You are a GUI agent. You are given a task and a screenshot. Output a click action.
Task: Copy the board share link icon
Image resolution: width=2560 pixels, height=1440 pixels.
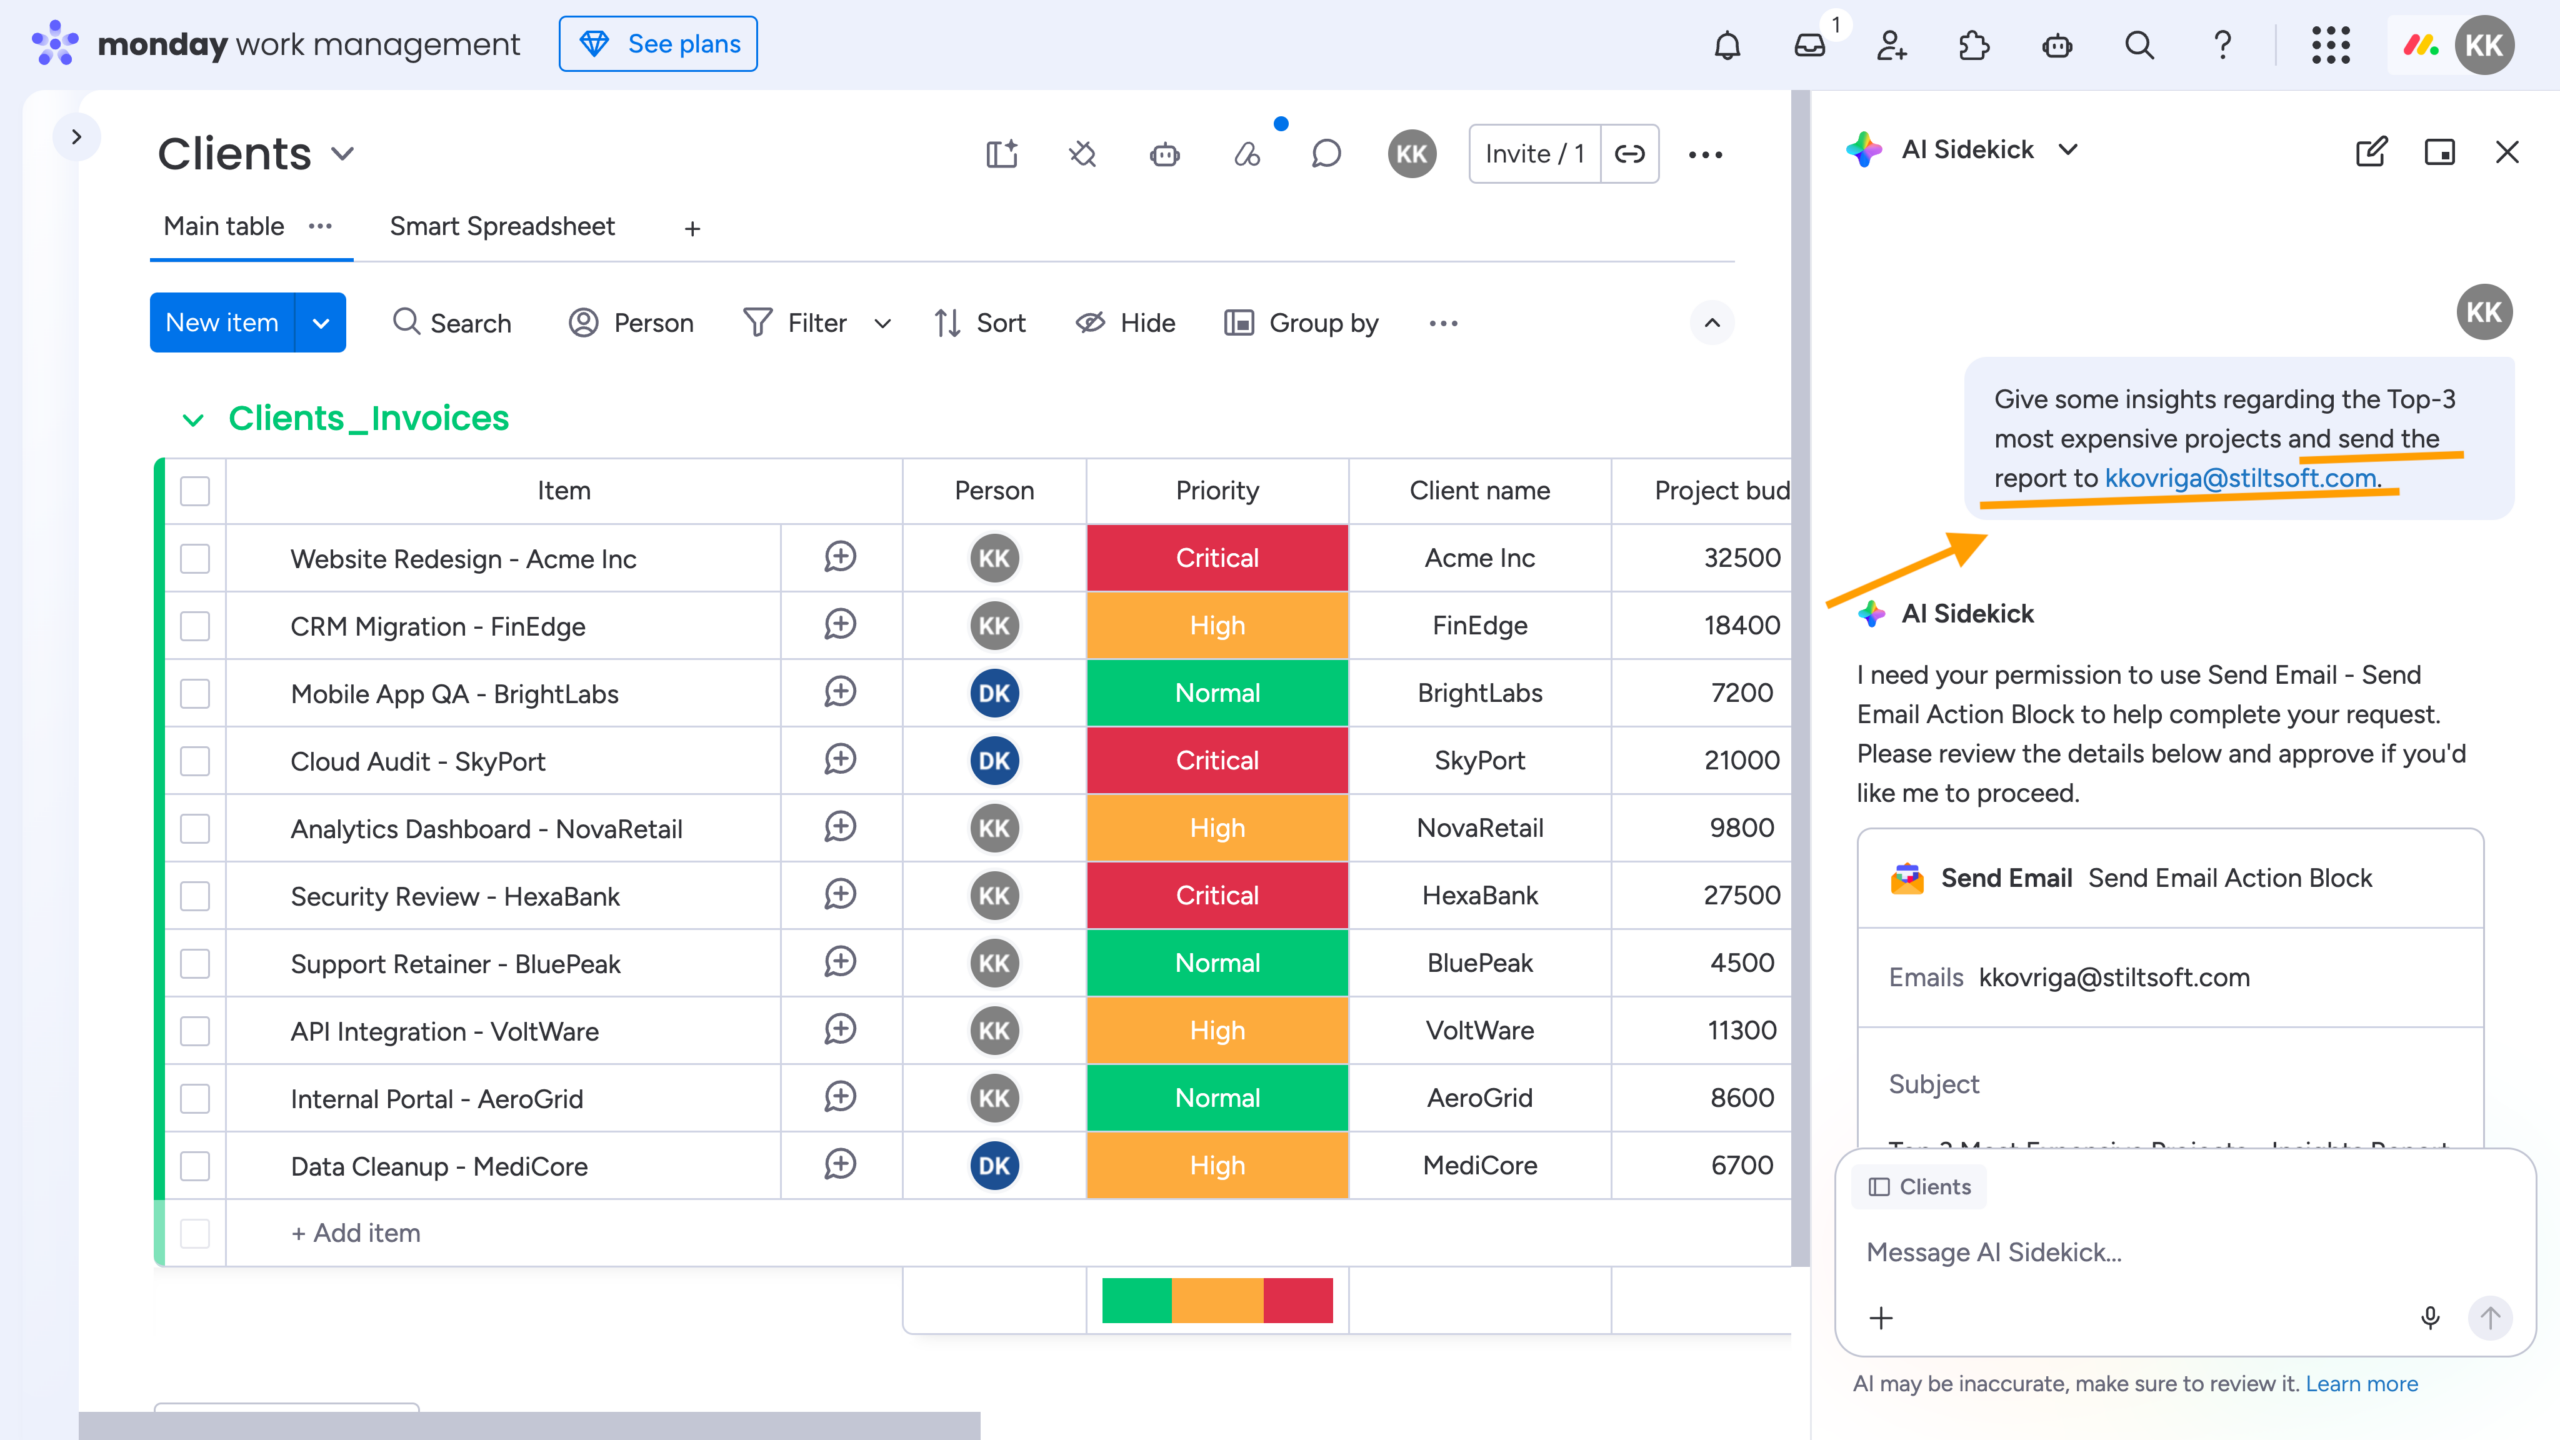[1630, 154]
